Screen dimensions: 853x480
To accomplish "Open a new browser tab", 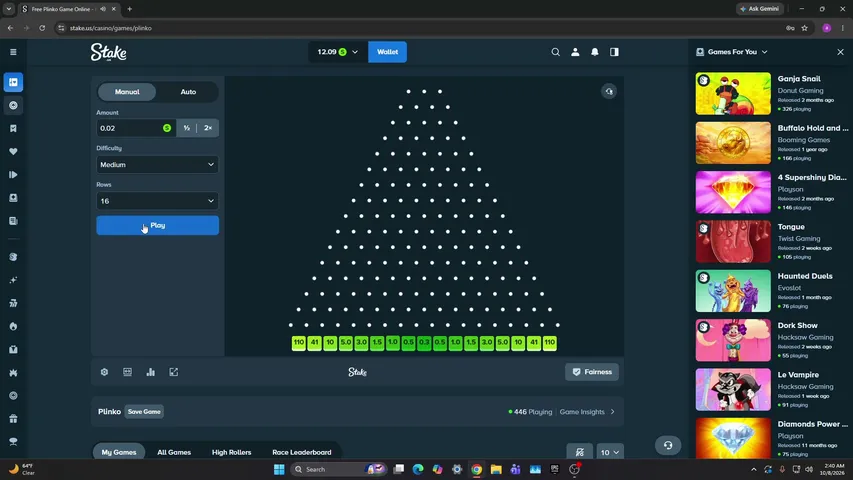I will tap(129, 9).
